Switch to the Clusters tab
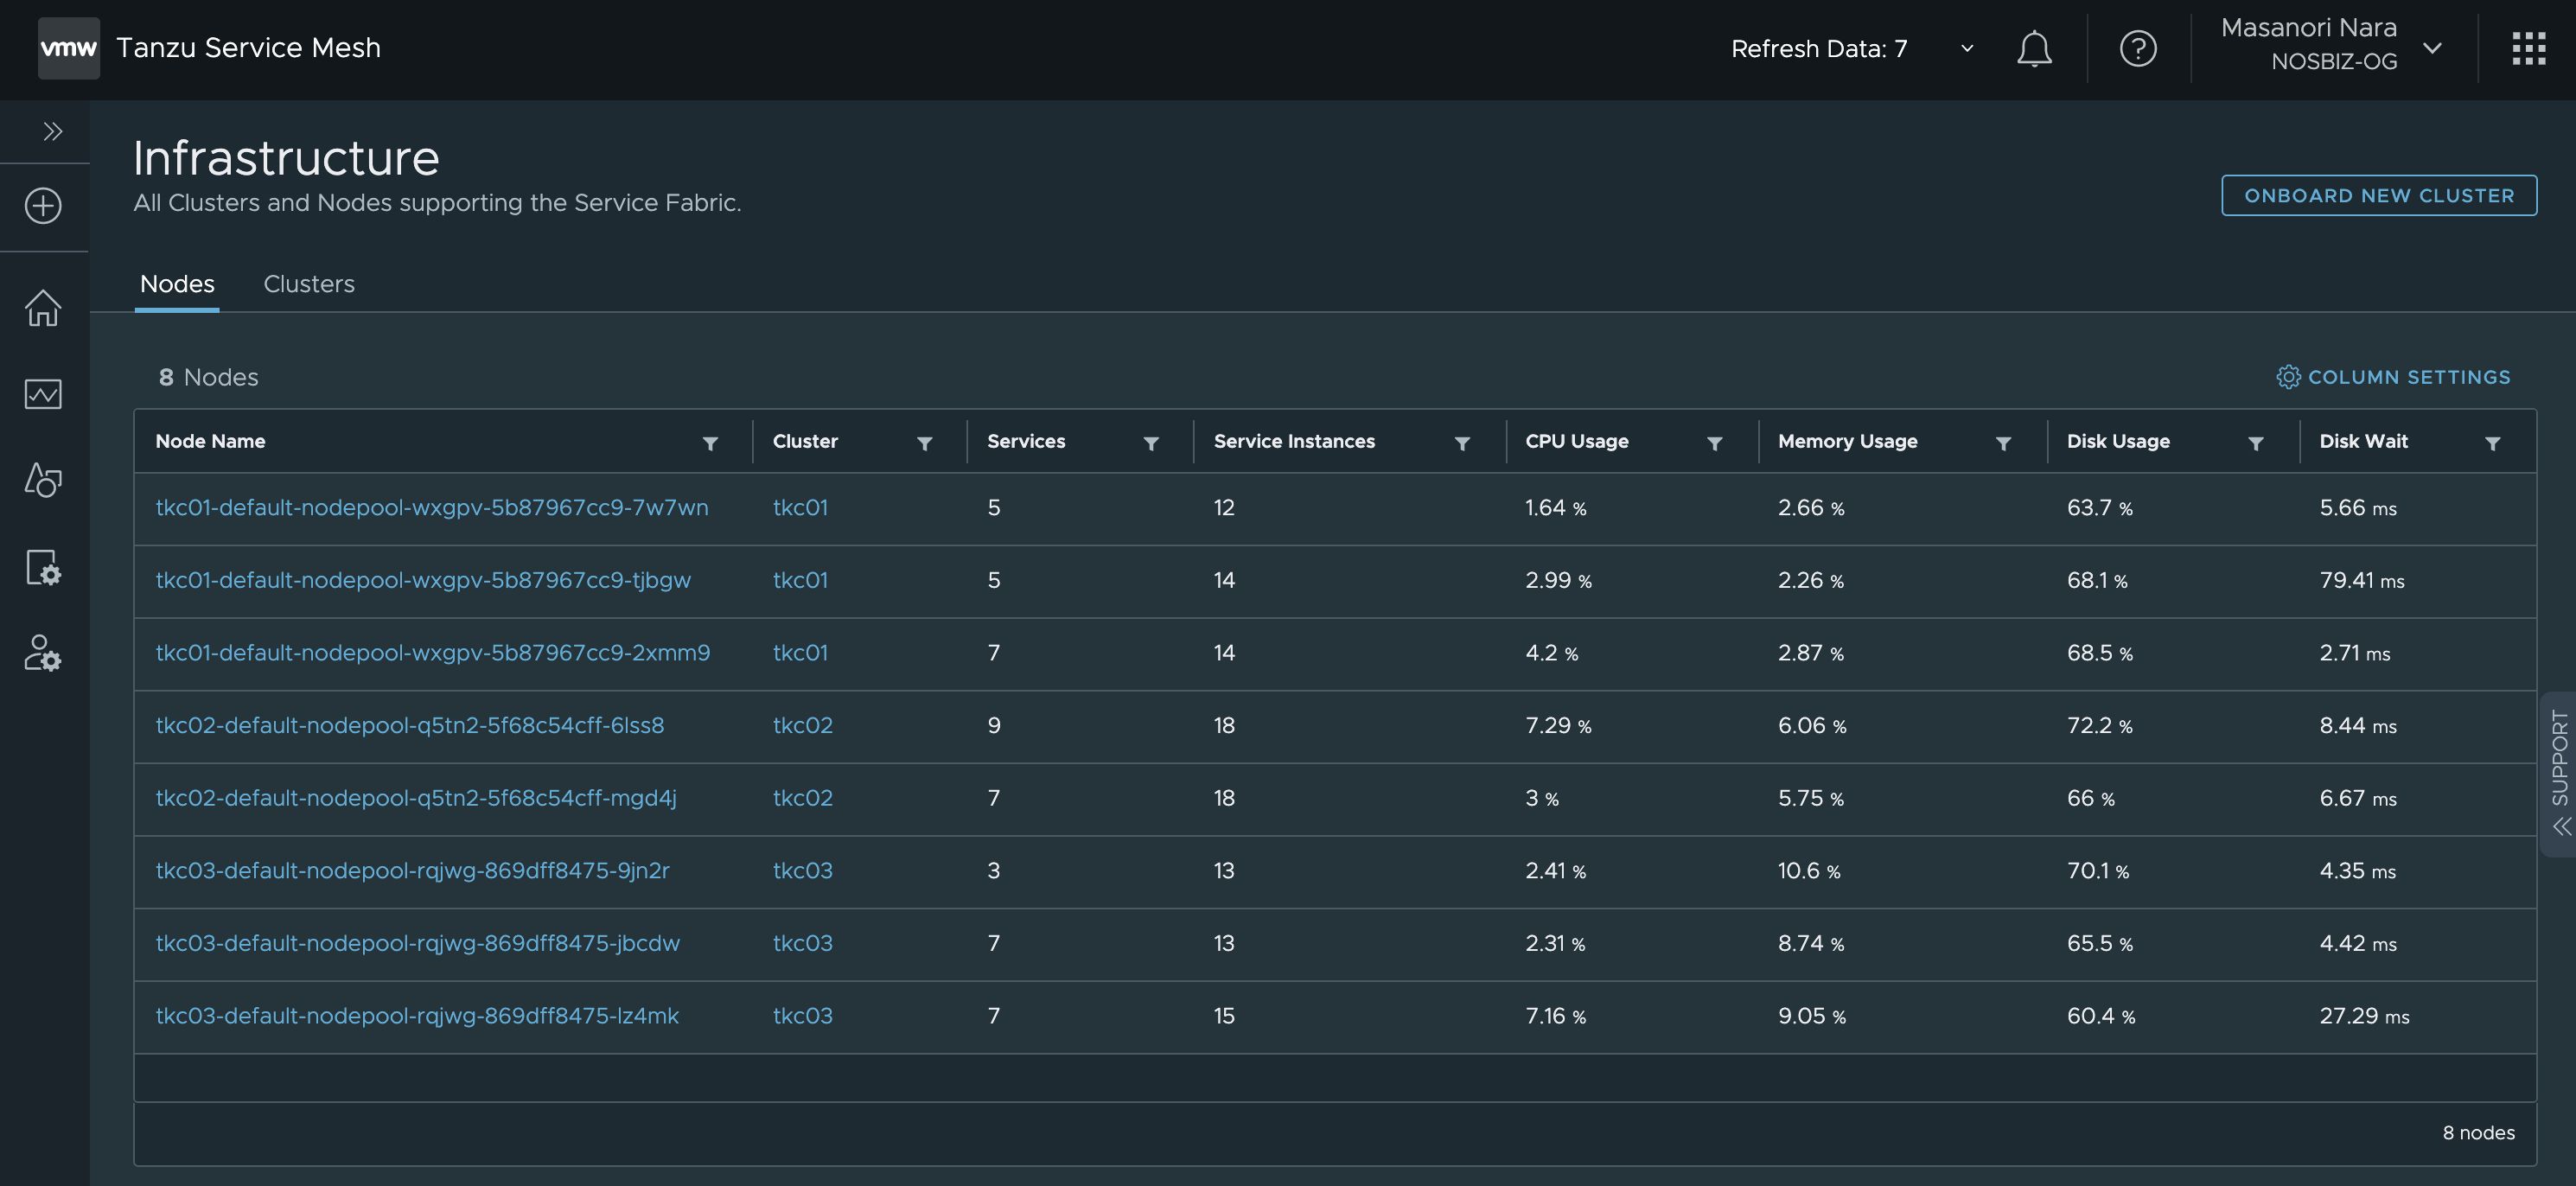Image resolution: width=2576 pixels, height=1186 pixels. point(309,284)
